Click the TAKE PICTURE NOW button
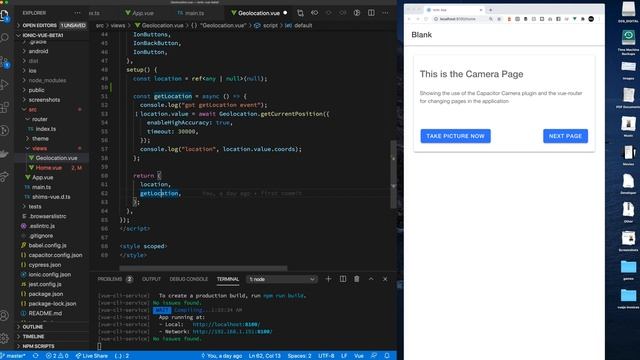This screenshot has height=360, width=640. click(x=456, y=136)
